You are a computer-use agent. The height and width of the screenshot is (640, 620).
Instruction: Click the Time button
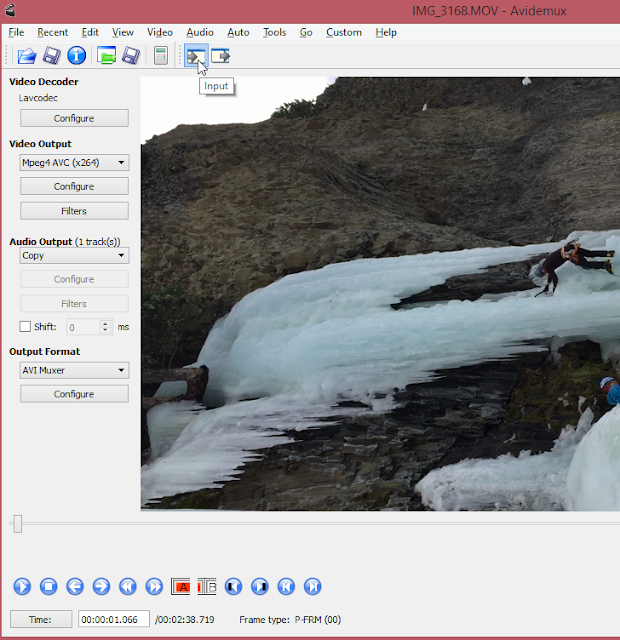point(41,619)
